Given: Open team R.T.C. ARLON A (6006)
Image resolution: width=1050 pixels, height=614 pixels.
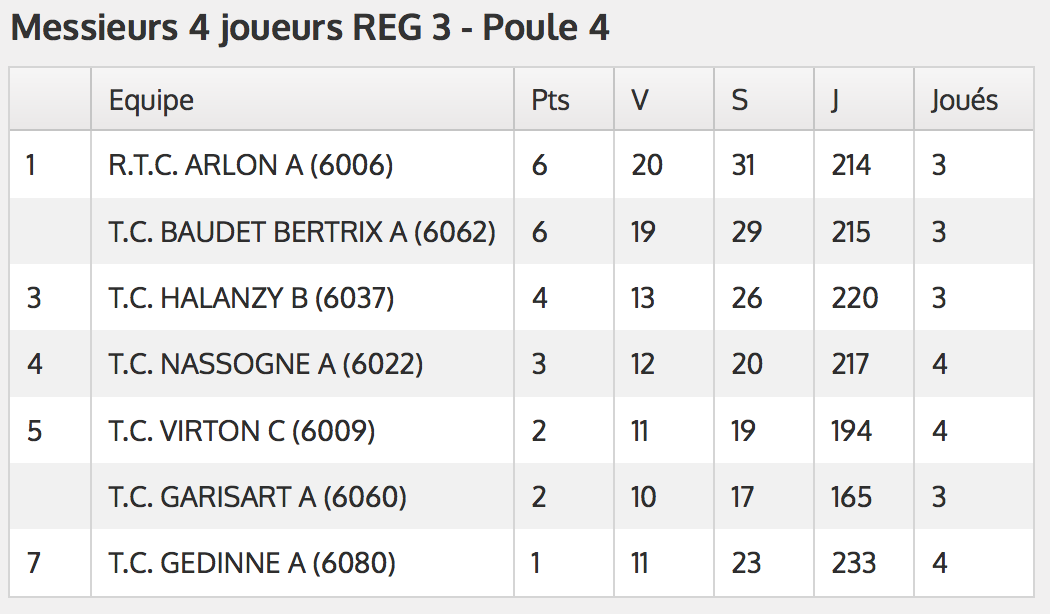Looking at the screenshot, I should 250,165.
